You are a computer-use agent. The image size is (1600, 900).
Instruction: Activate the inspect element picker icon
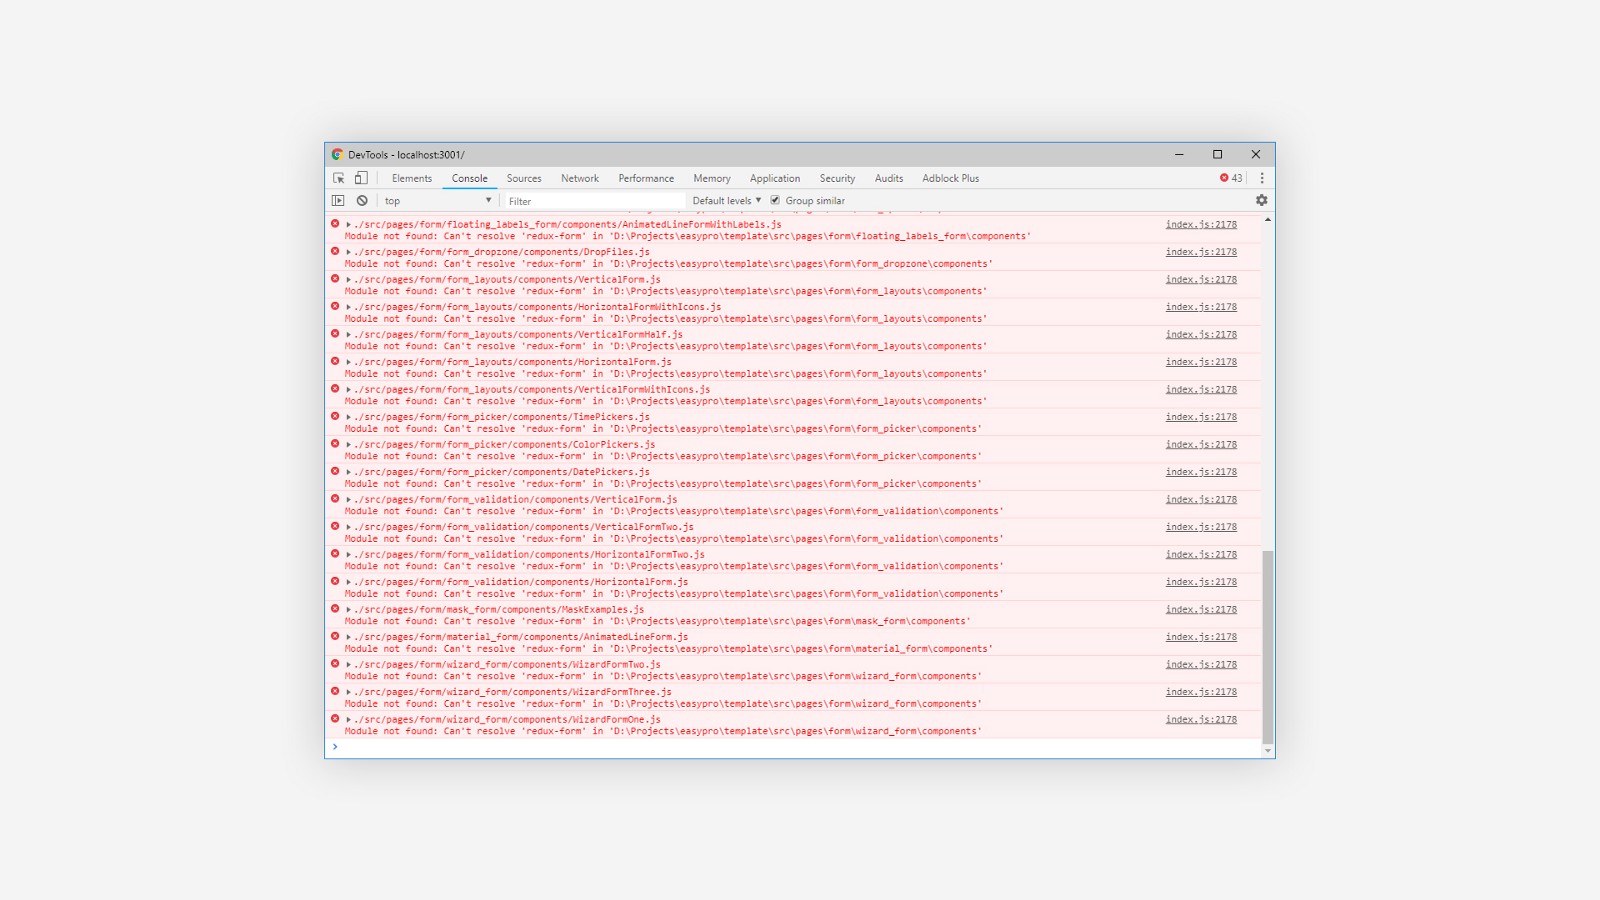[339, 178]
